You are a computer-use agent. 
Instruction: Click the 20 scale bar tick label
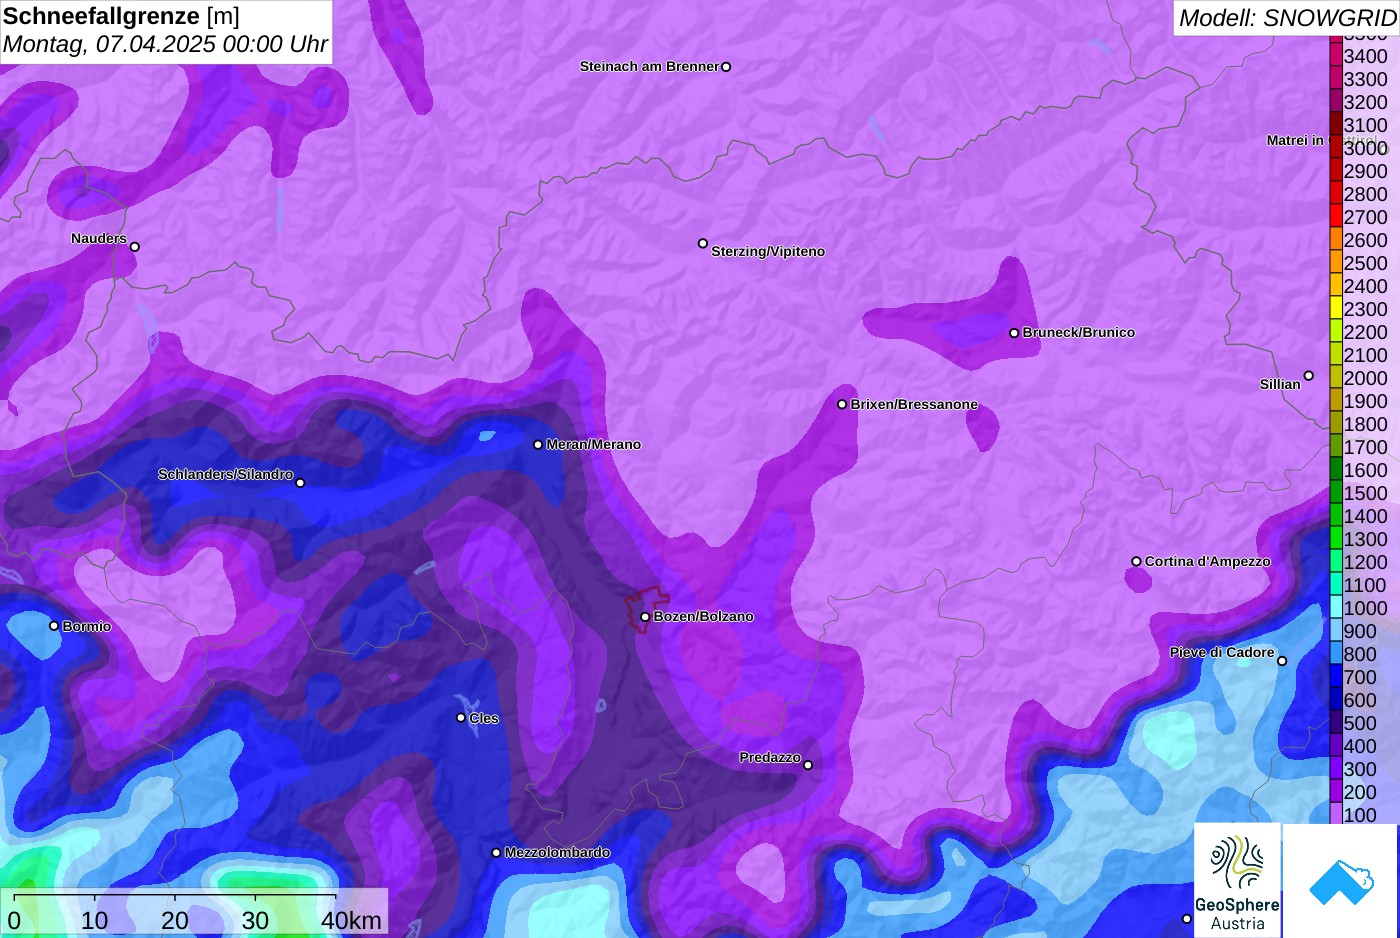[175, 920]
